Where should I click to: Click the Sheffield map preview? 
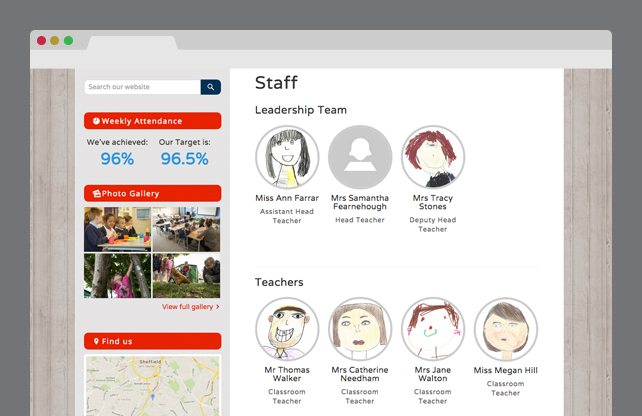click(152, 385)
